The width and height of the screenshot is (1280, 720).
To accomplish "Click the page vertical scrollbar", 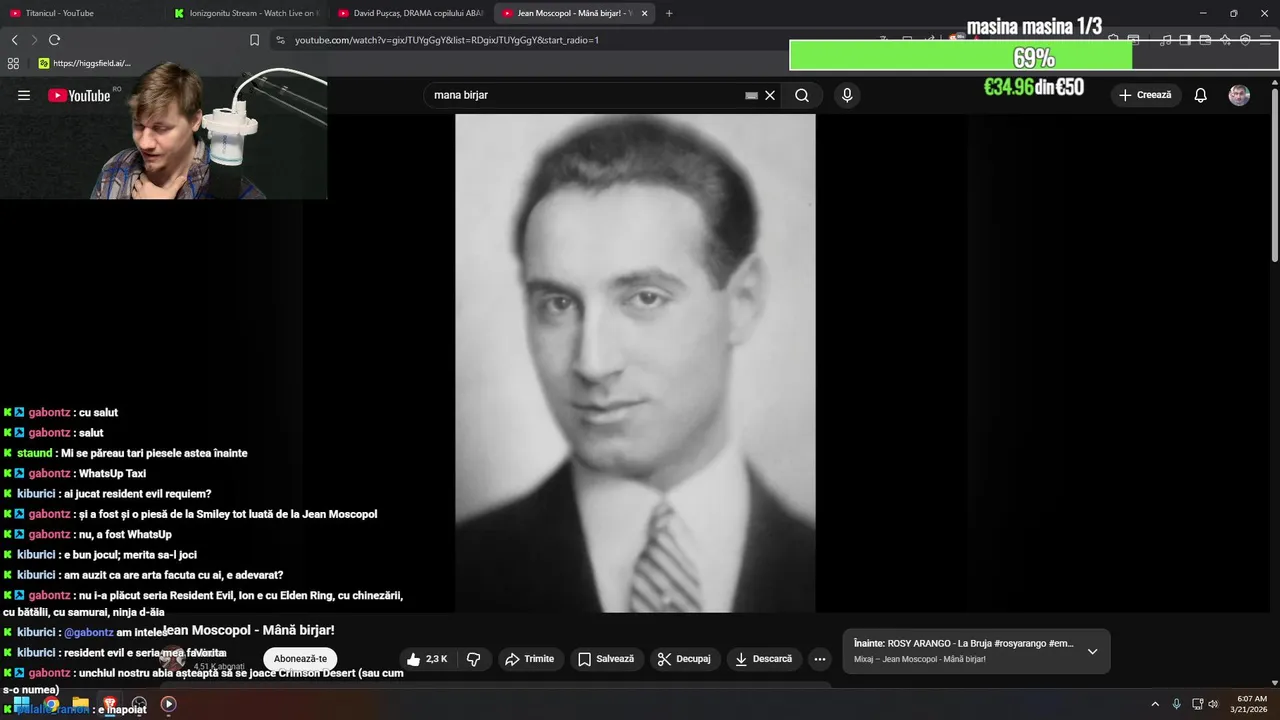I will click(1274, 175).
